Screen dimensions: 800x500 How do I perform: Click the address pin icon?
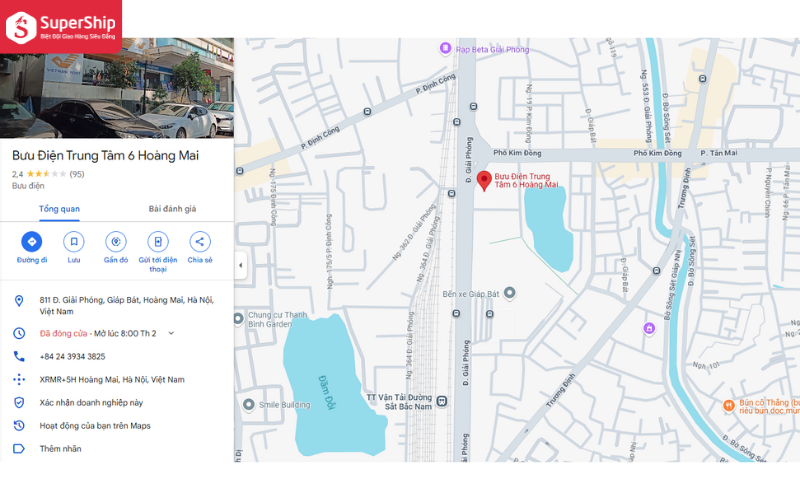pos(19,301)
